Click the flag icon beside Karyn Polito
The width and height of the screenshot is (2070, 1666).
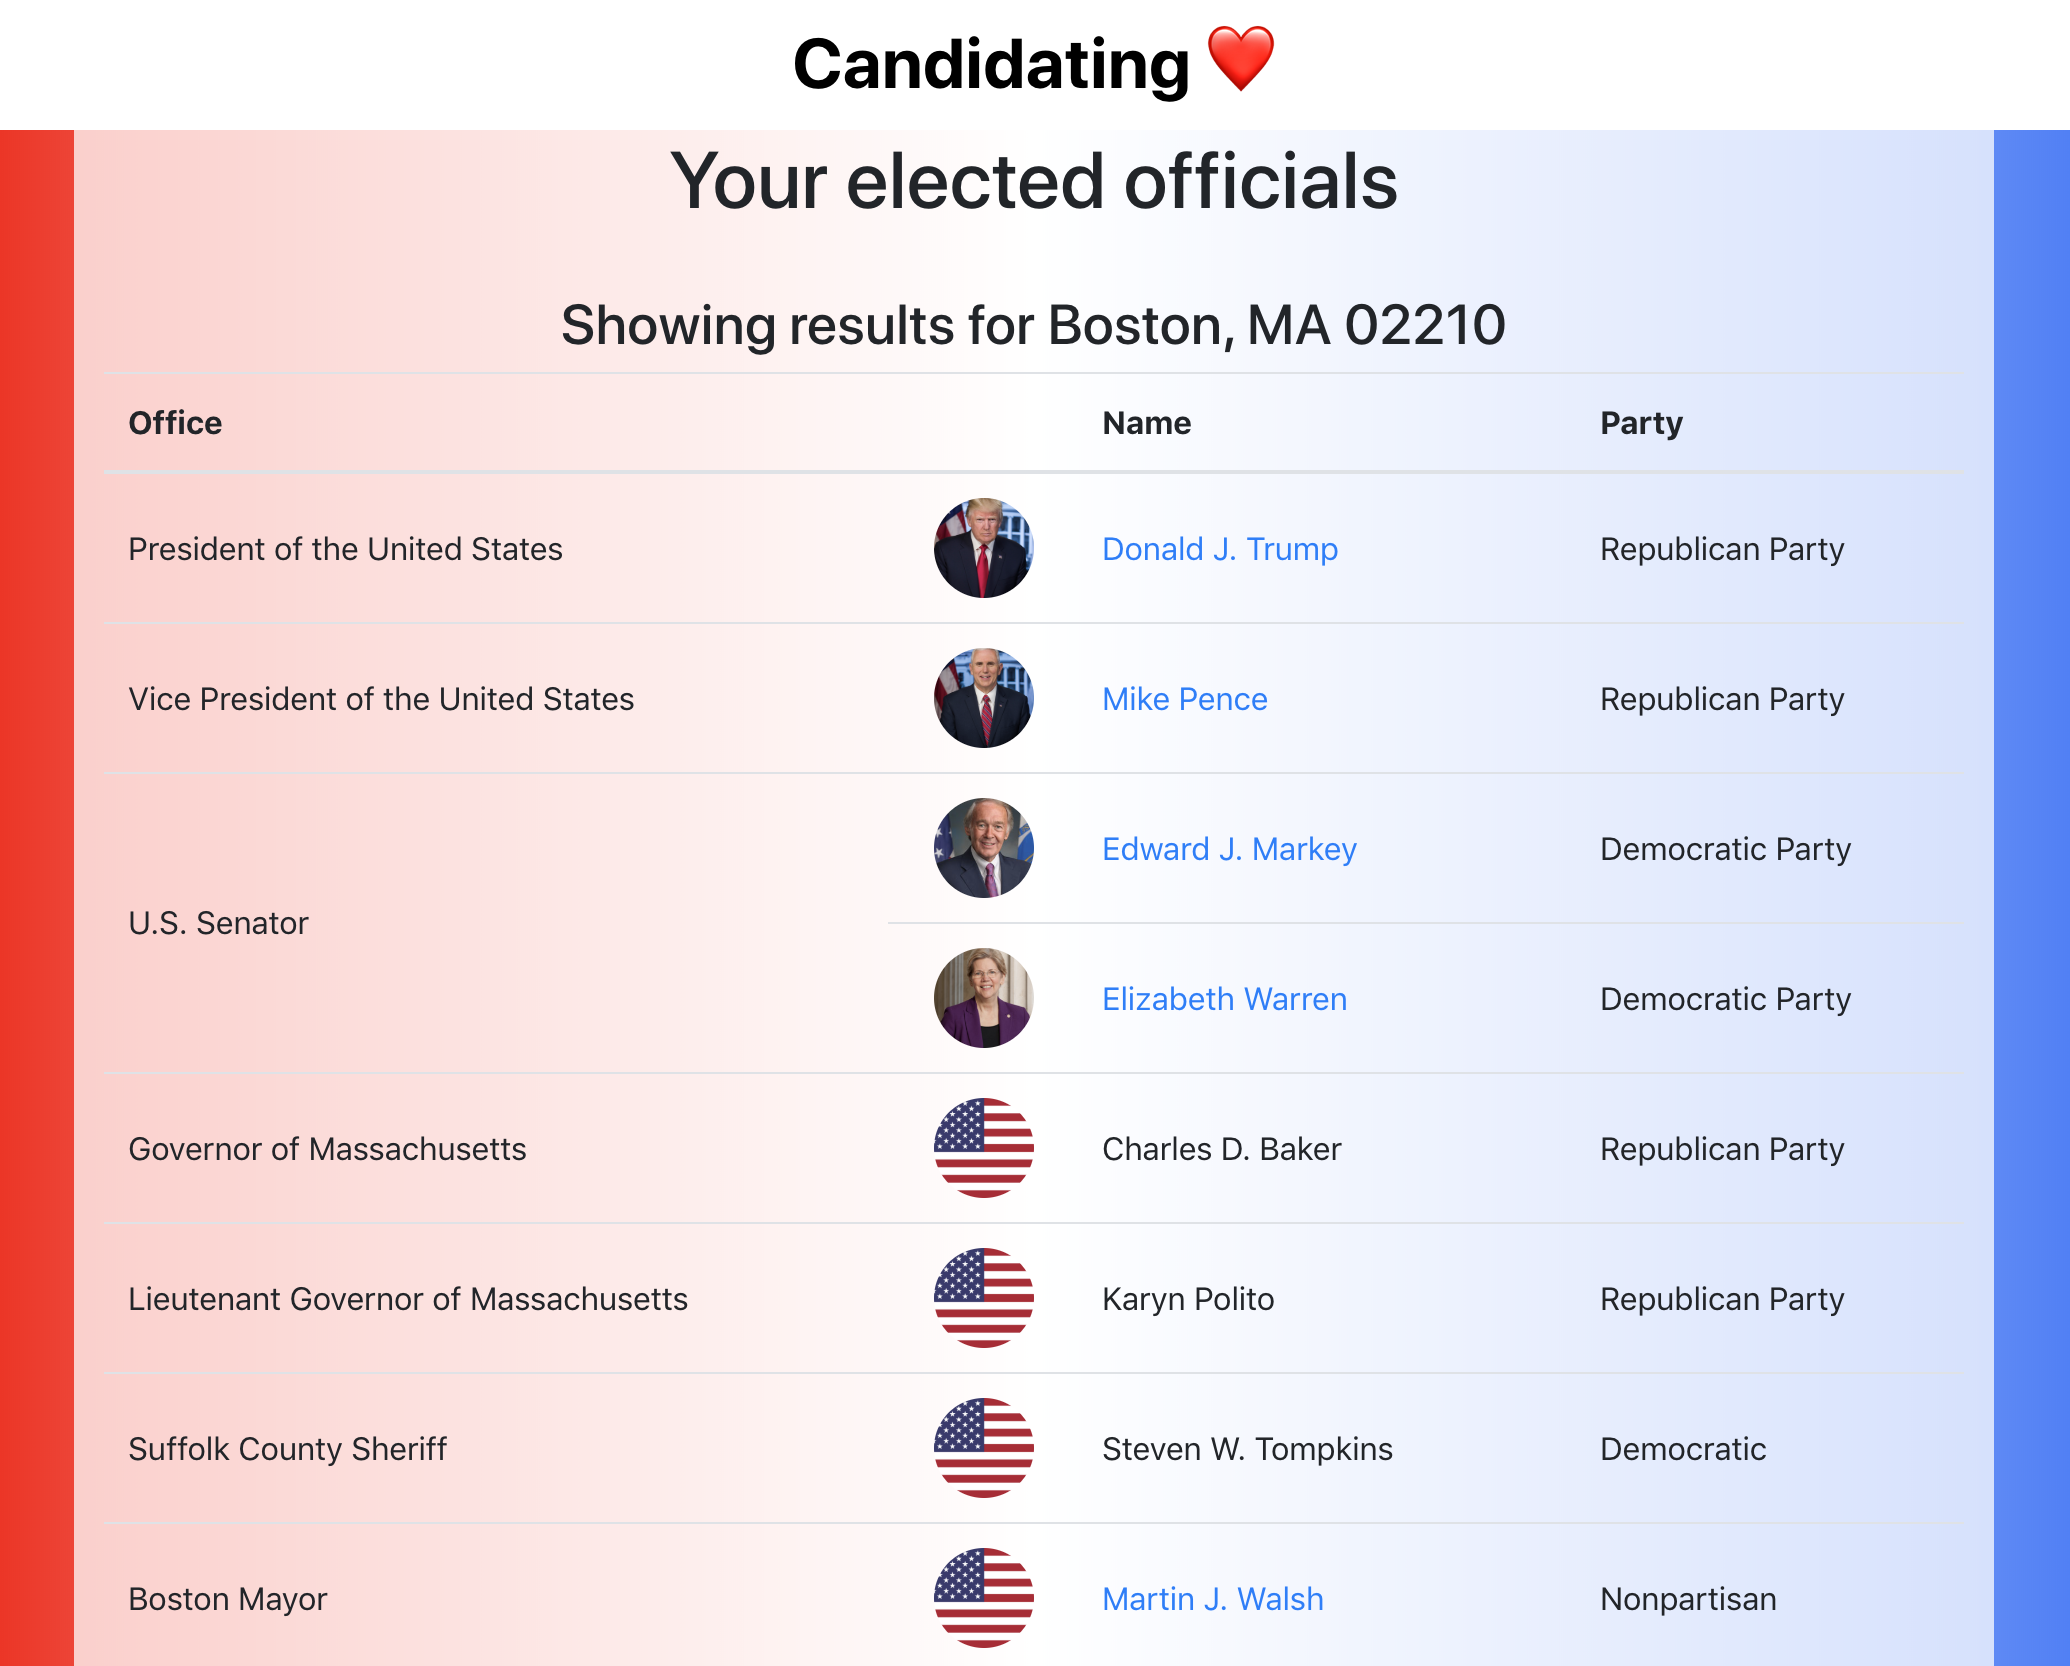tap(984, 1298)
